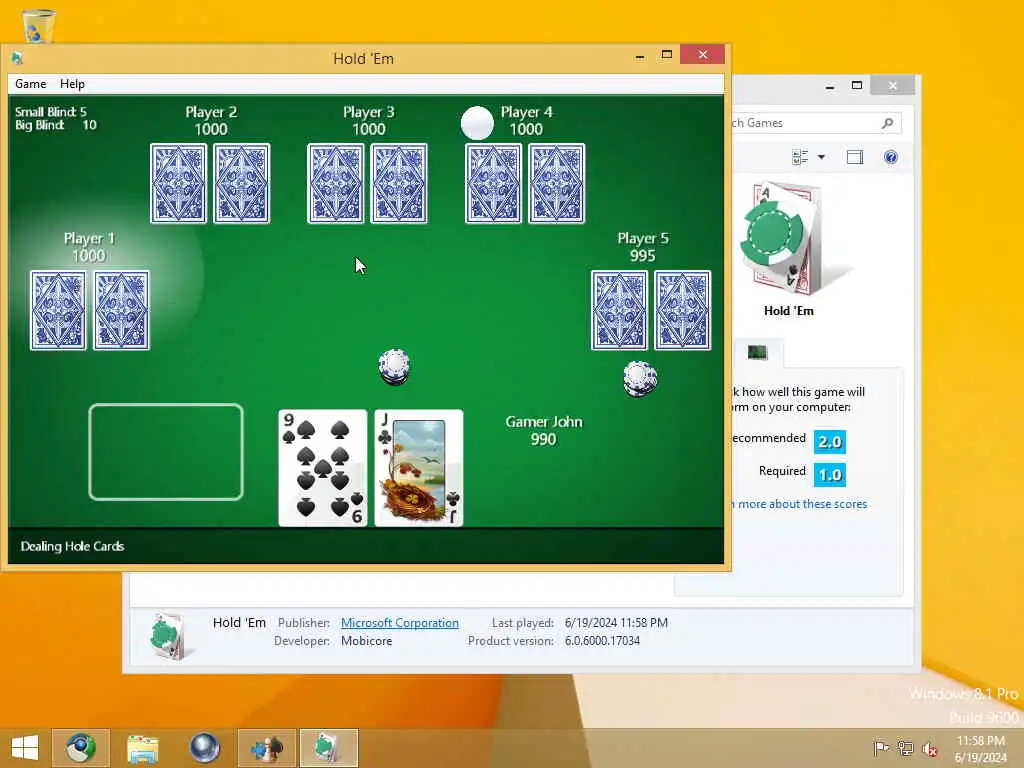Image resolution: width=1024 pixels, height=768 pixels.
Task: Click the Action Center flag tray icon
Action: click(881, 748)
